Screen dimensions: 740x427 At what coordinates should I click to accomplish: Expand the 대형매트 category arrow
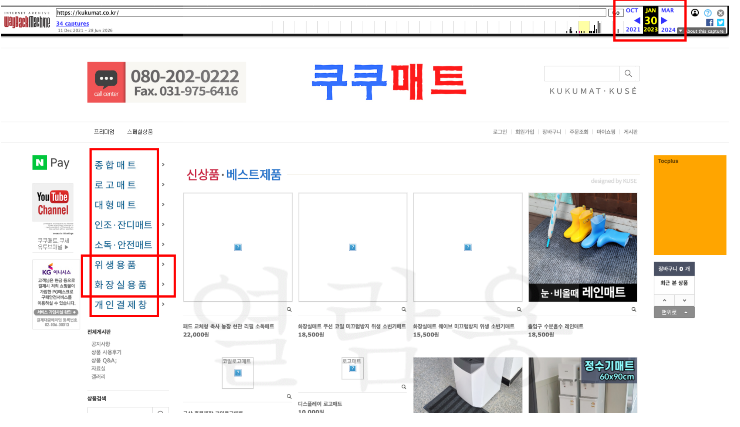pyautogui.click(x=163, y=205)
